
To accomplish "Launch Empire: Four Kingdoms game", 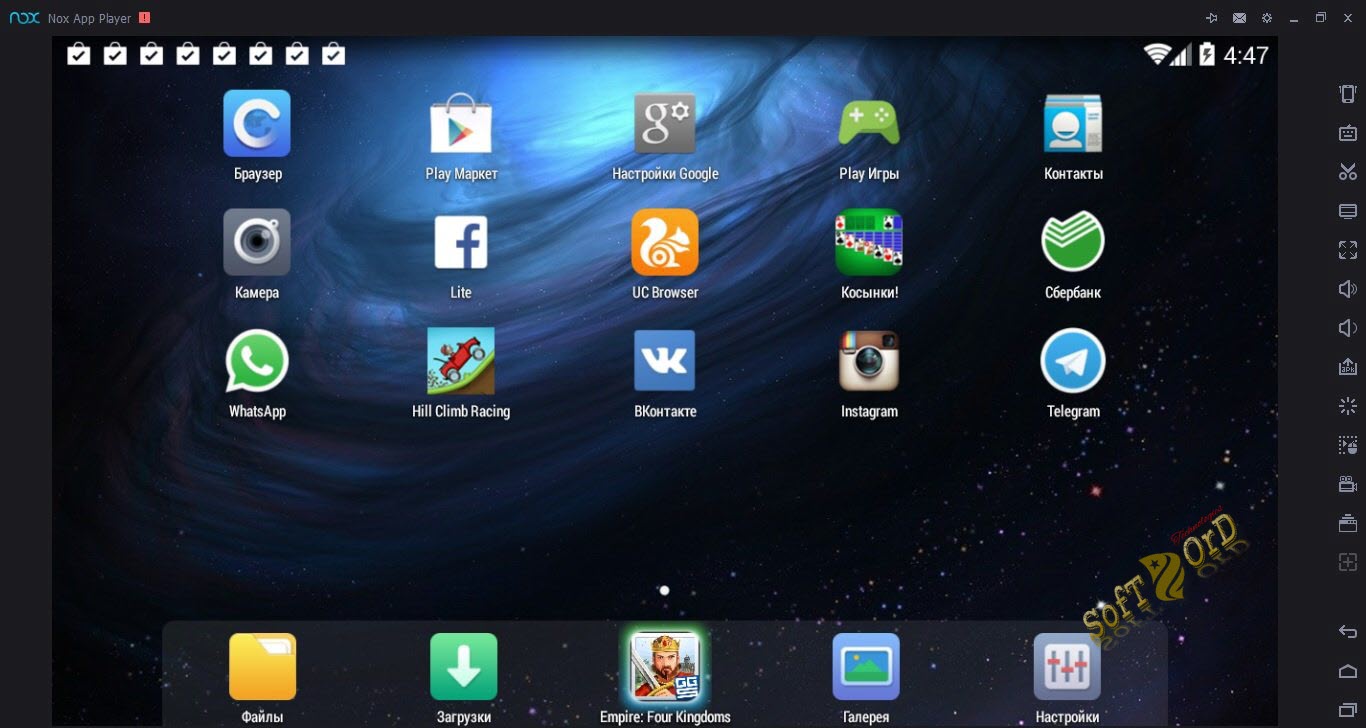I will click(665, 666).
